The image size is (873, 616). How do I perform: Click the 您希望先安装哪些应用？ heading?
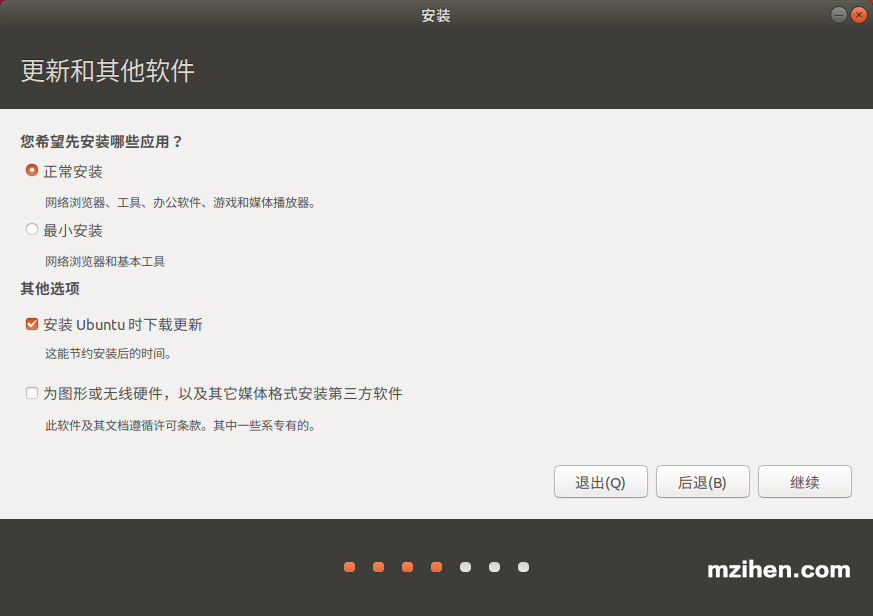101,141
